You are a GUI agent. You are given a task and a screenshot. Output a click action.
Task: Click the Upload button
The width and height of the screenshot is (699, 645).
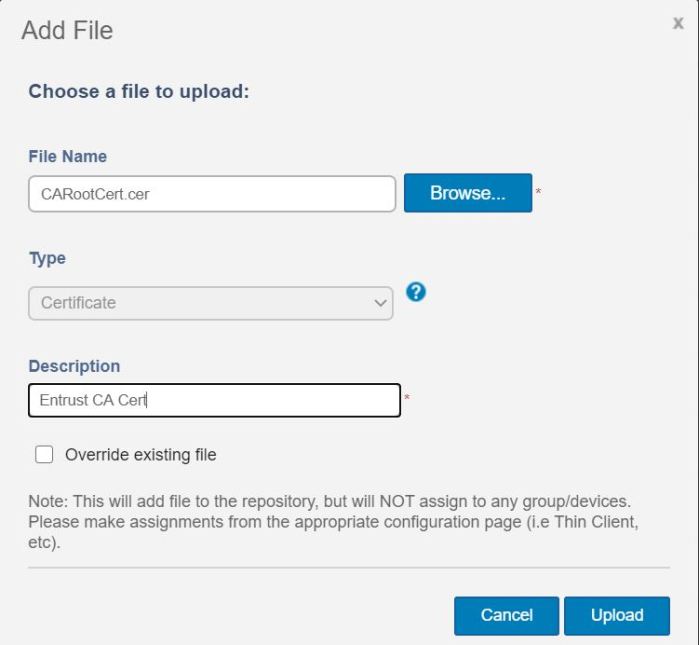pyautogui.click(x=616, y=615)
